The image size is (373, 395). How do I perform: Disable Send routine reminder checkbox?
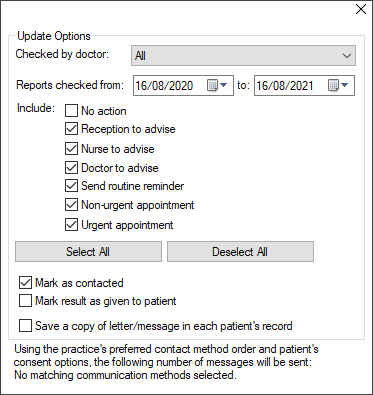point(71,186)
